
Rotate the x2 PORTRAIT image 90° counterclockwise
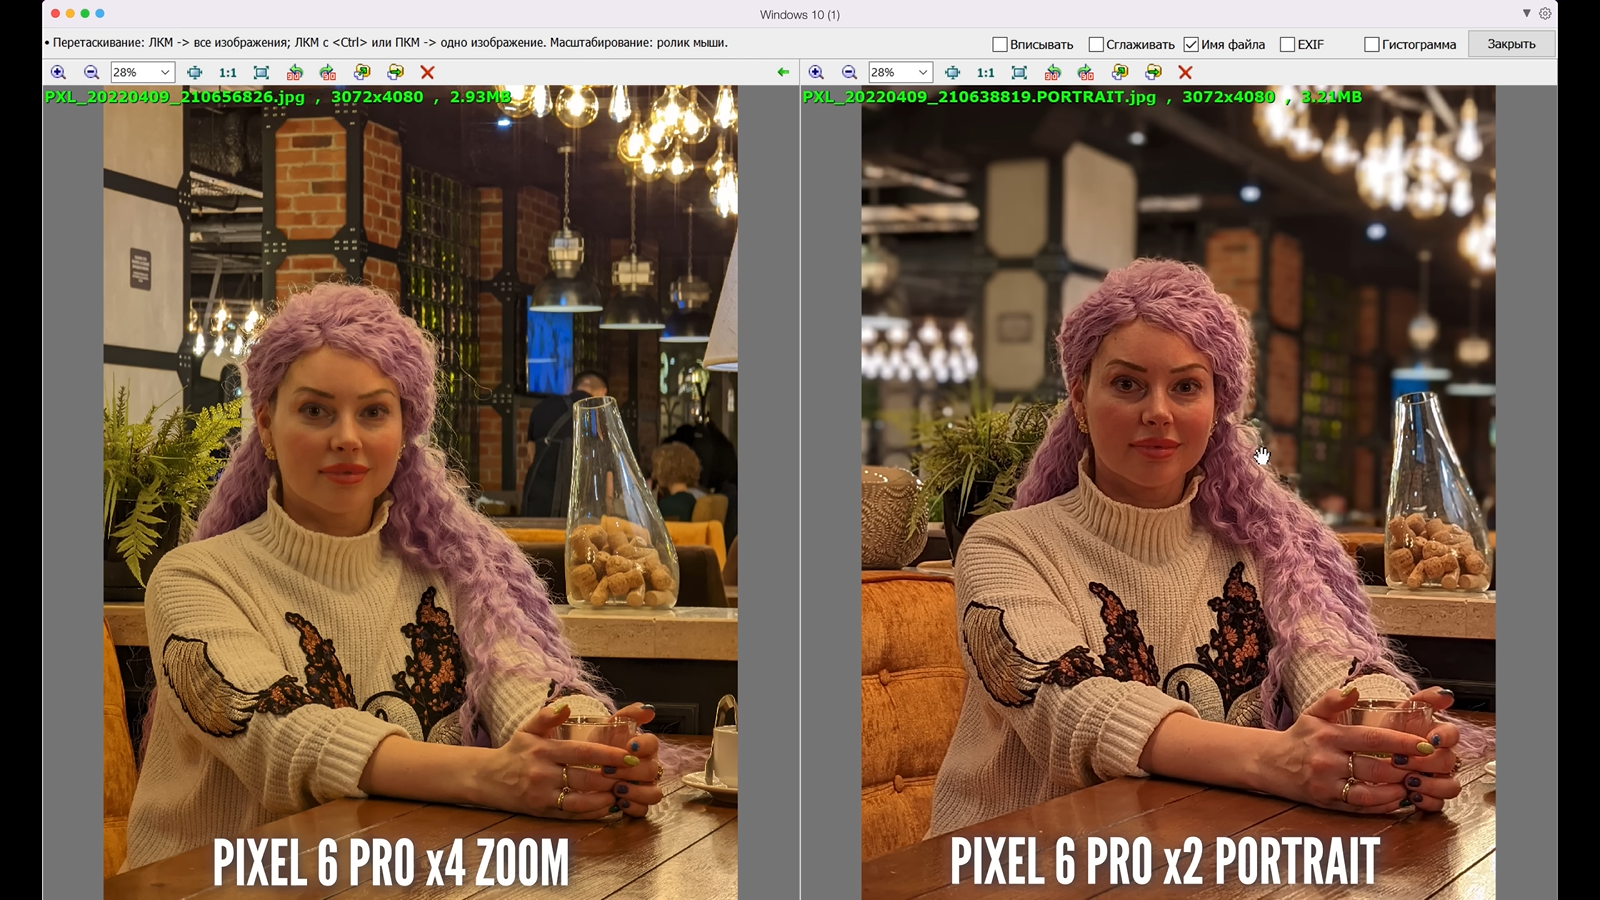pyautogui.click(x=1052, y=72)
